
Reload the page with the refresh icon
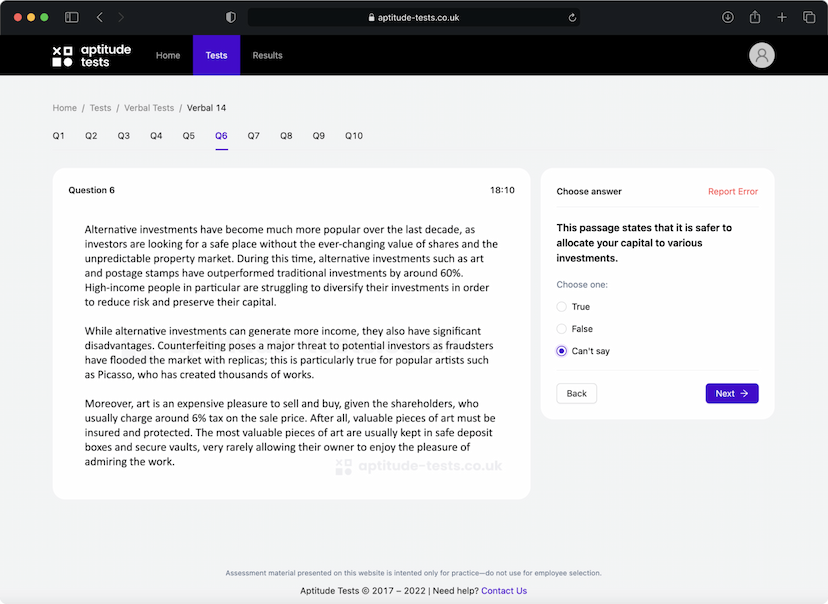click(x=572, y=17)
